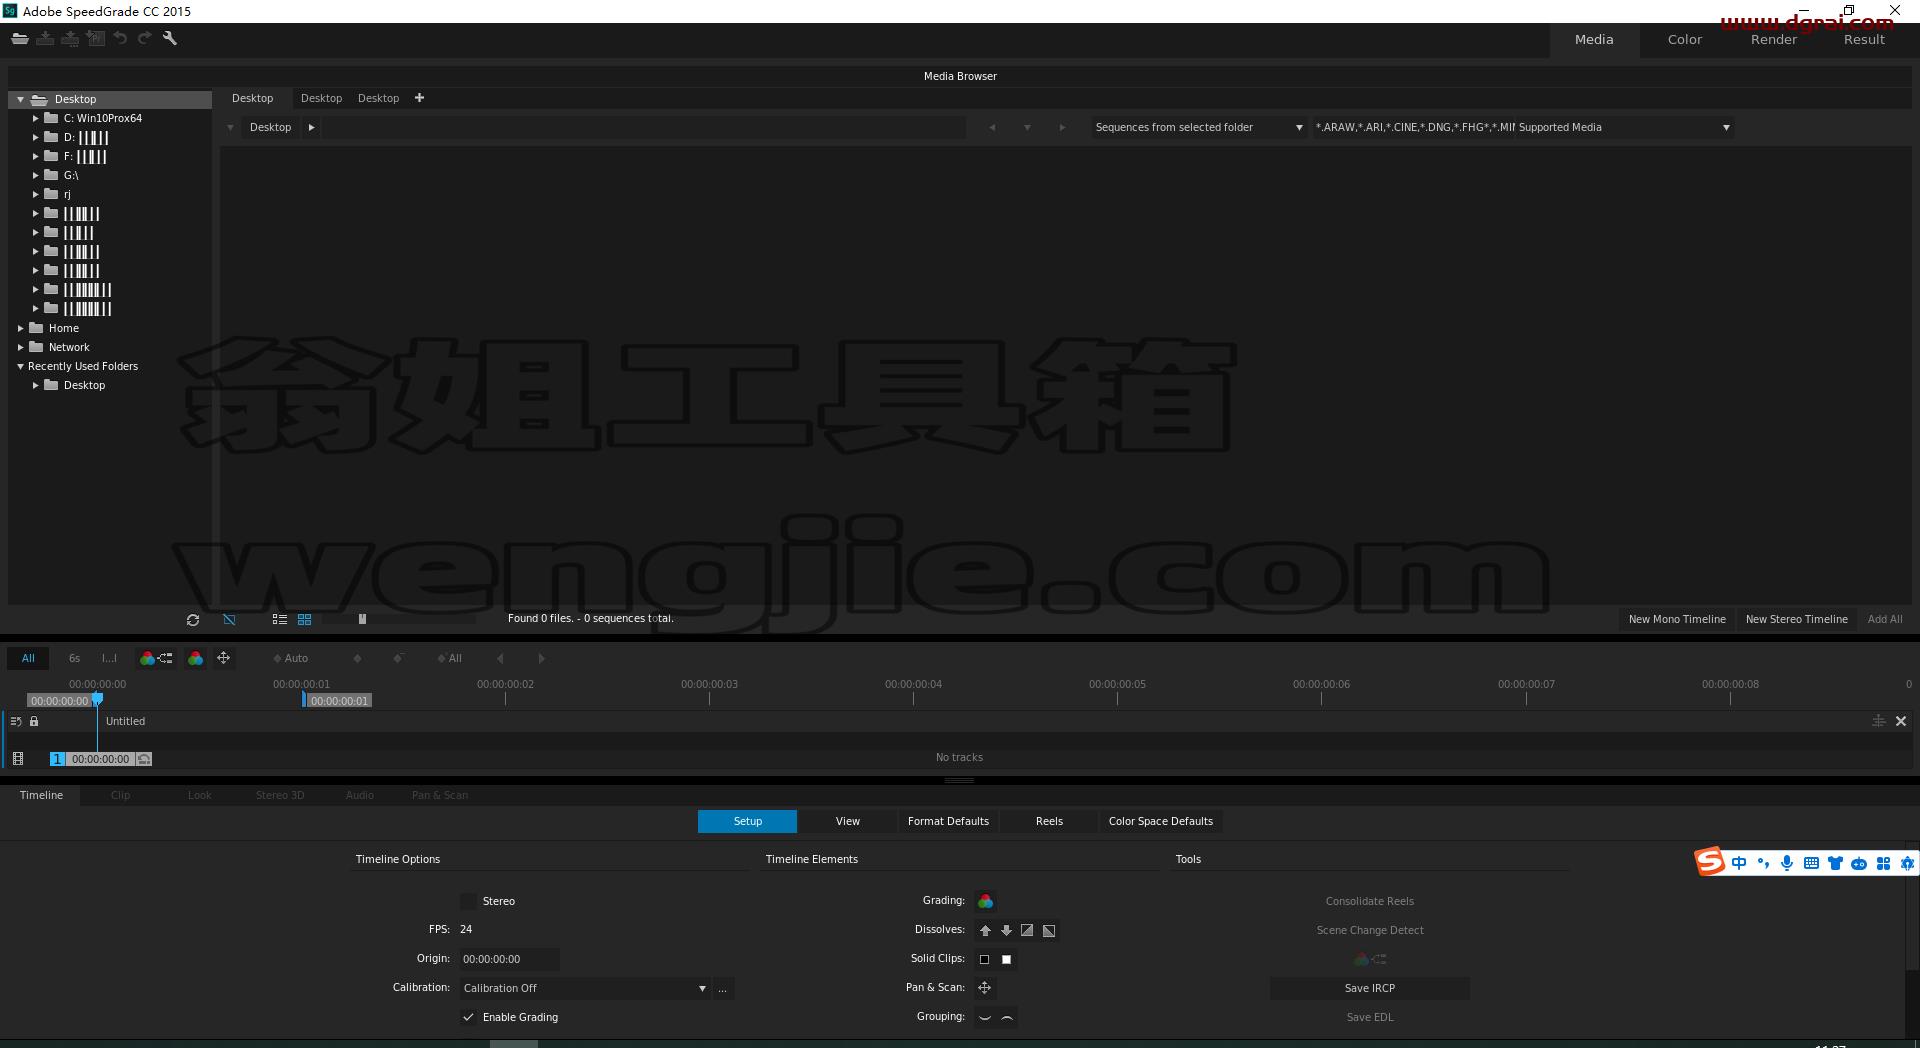Switch media browser to list view

[280, 620]
